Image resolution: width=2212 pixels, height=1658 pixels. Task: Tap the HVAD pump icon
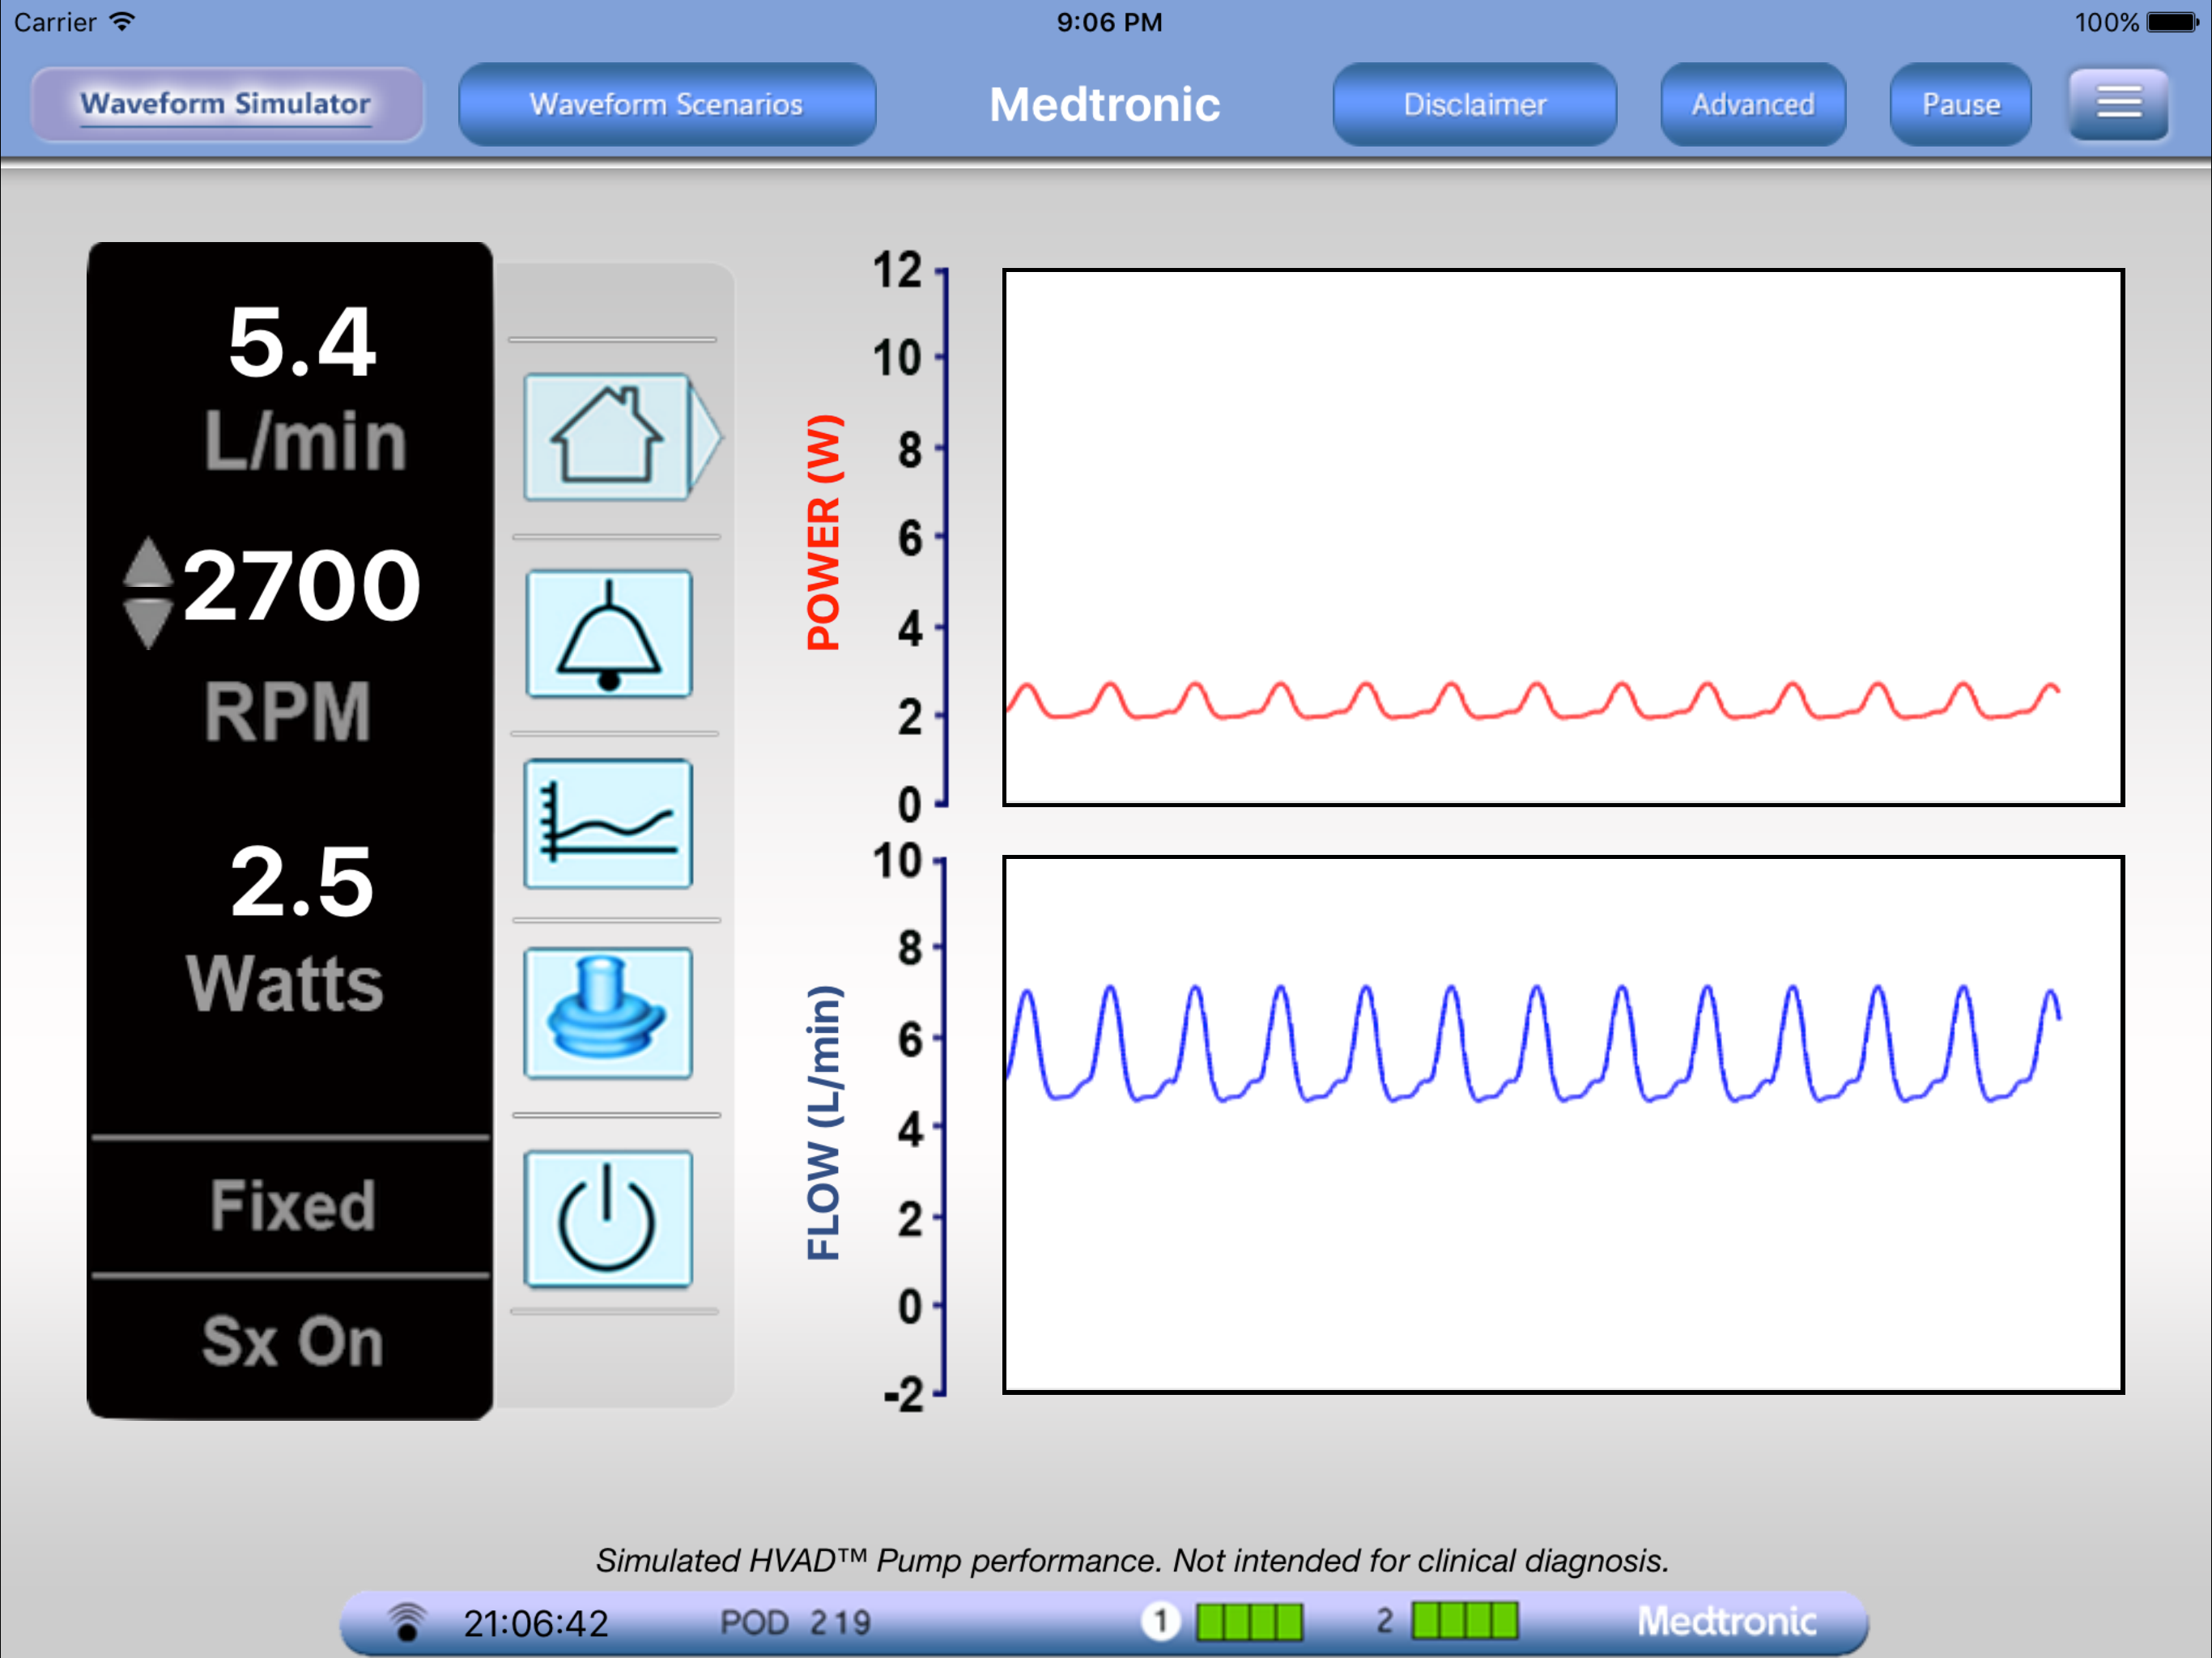pos(608,1012)
